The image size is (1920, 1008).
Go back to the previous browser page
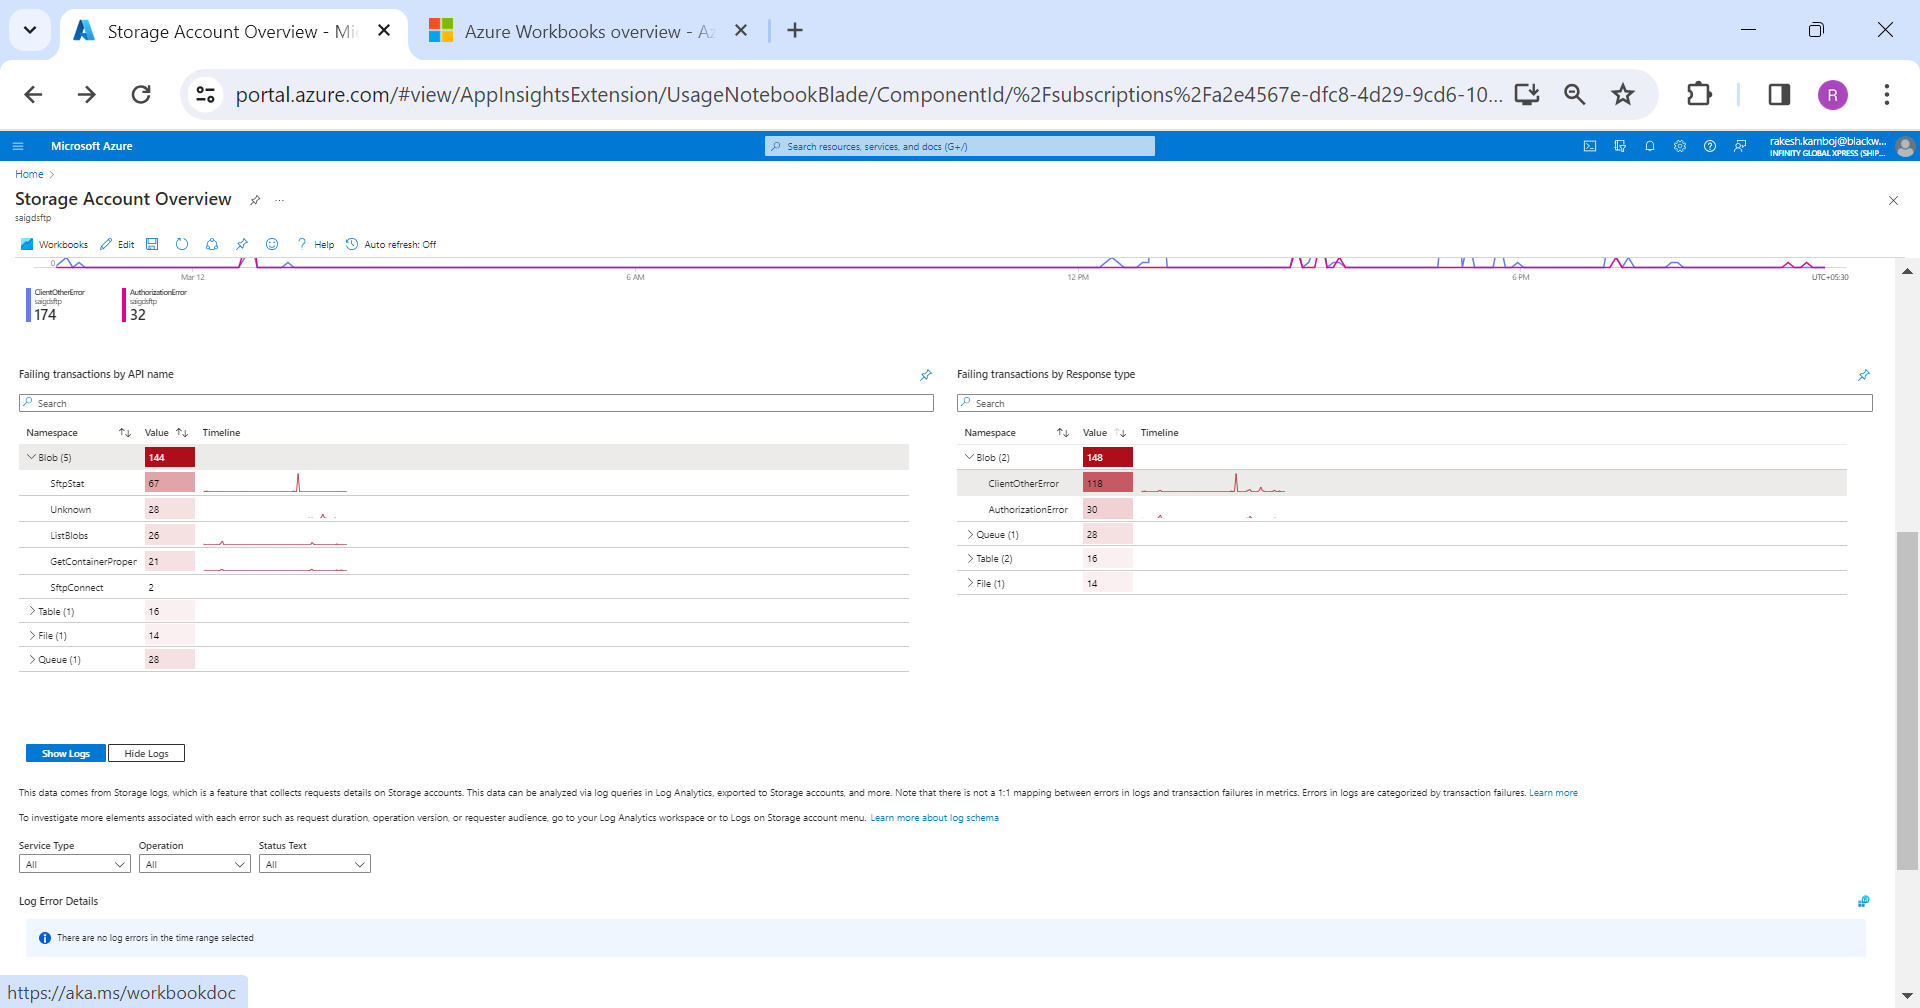(x=33, y=94)
